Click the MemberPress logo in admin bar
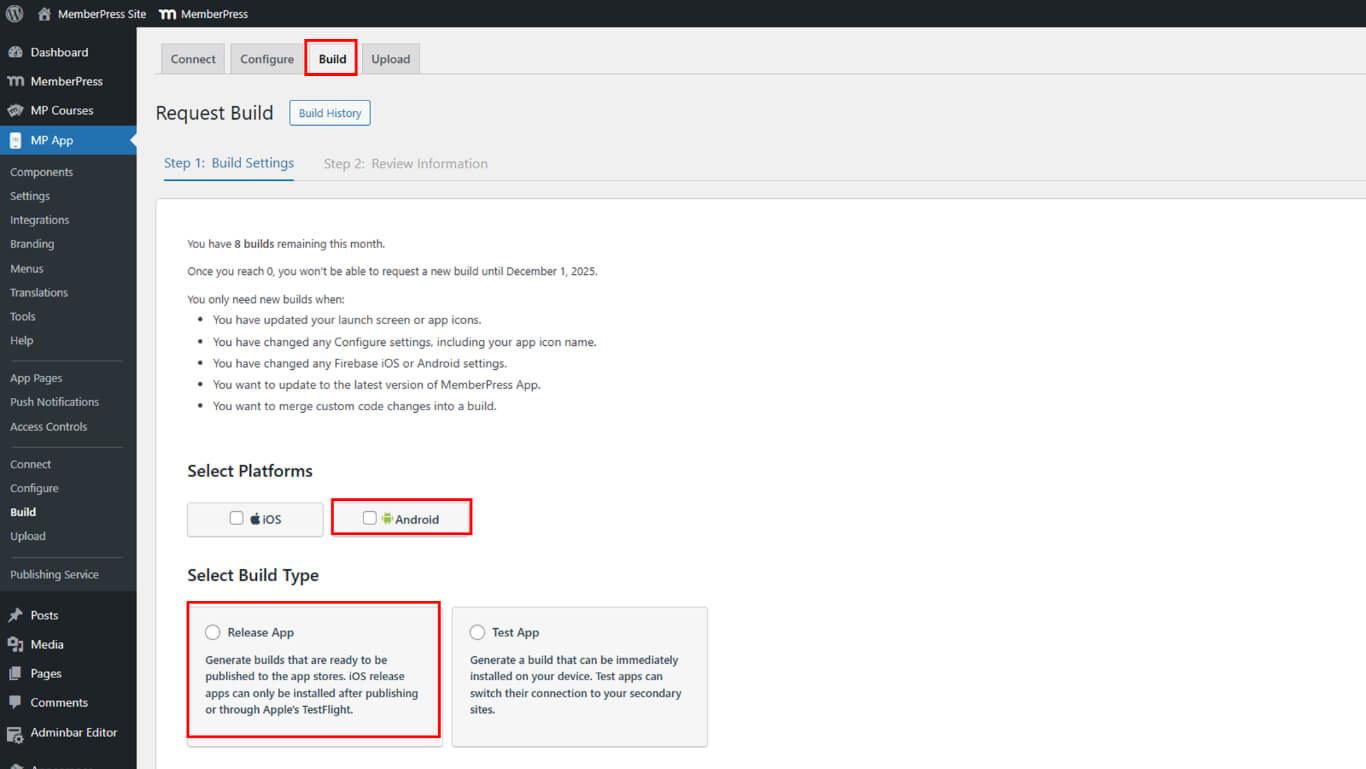The width and height of the screenshot is (1366, 769). [x=168, y=14]
